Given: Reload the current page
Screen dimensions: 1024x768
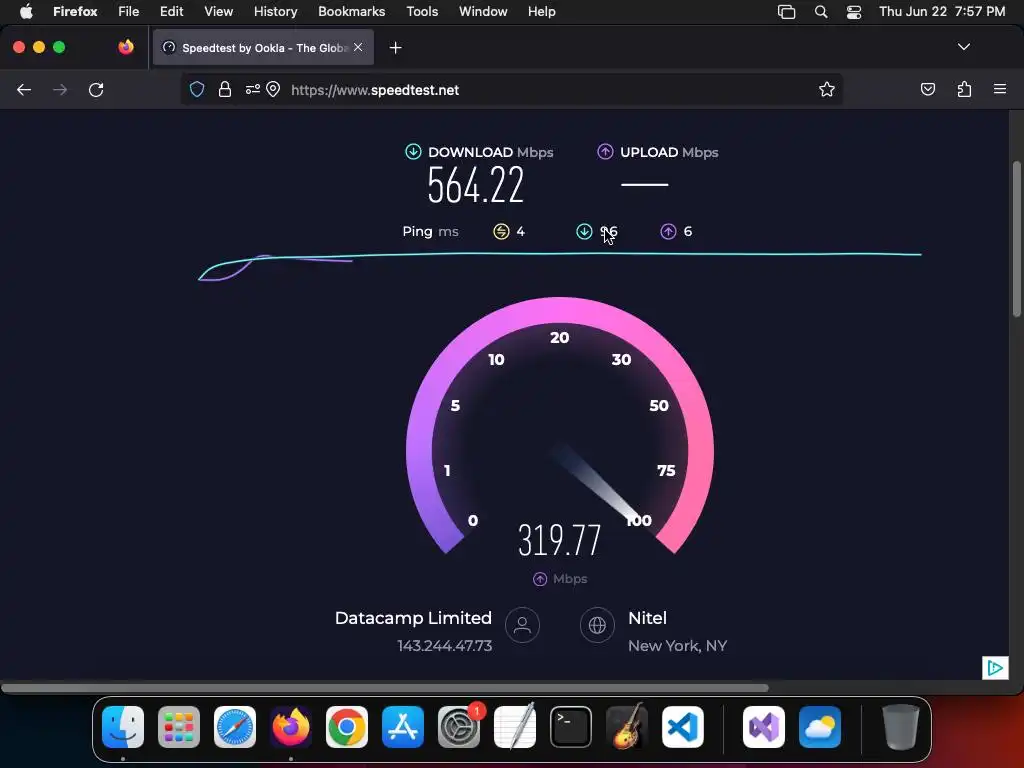Looking at the screenshot, I should pos(96,90).
